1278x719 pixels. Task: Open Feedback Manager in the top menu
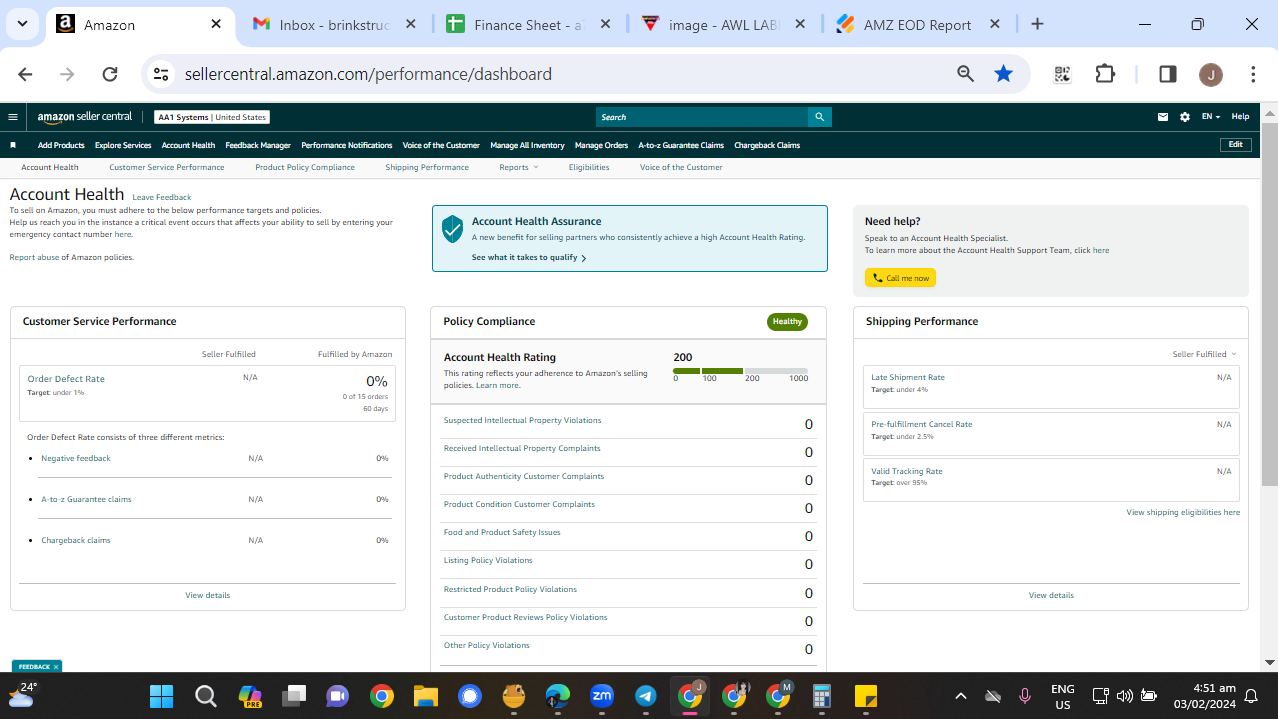point(258,145)
